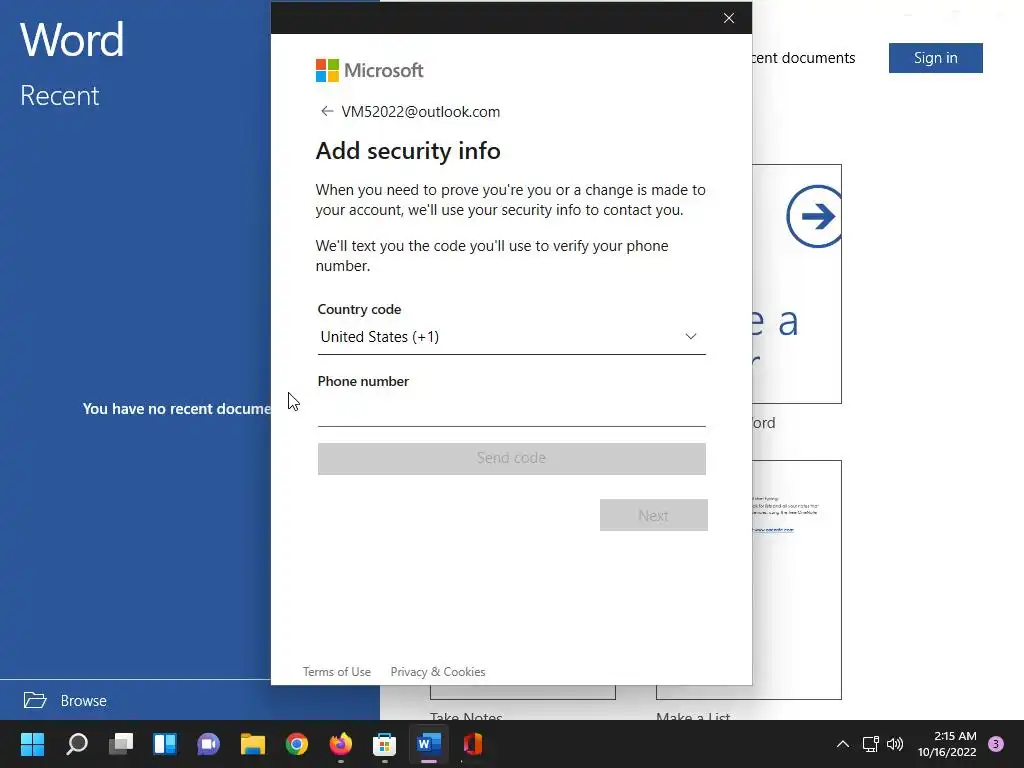This screenshot has height=768, width=1024.
Task: Open the Terms of Use link
Action: pos(336,672)
